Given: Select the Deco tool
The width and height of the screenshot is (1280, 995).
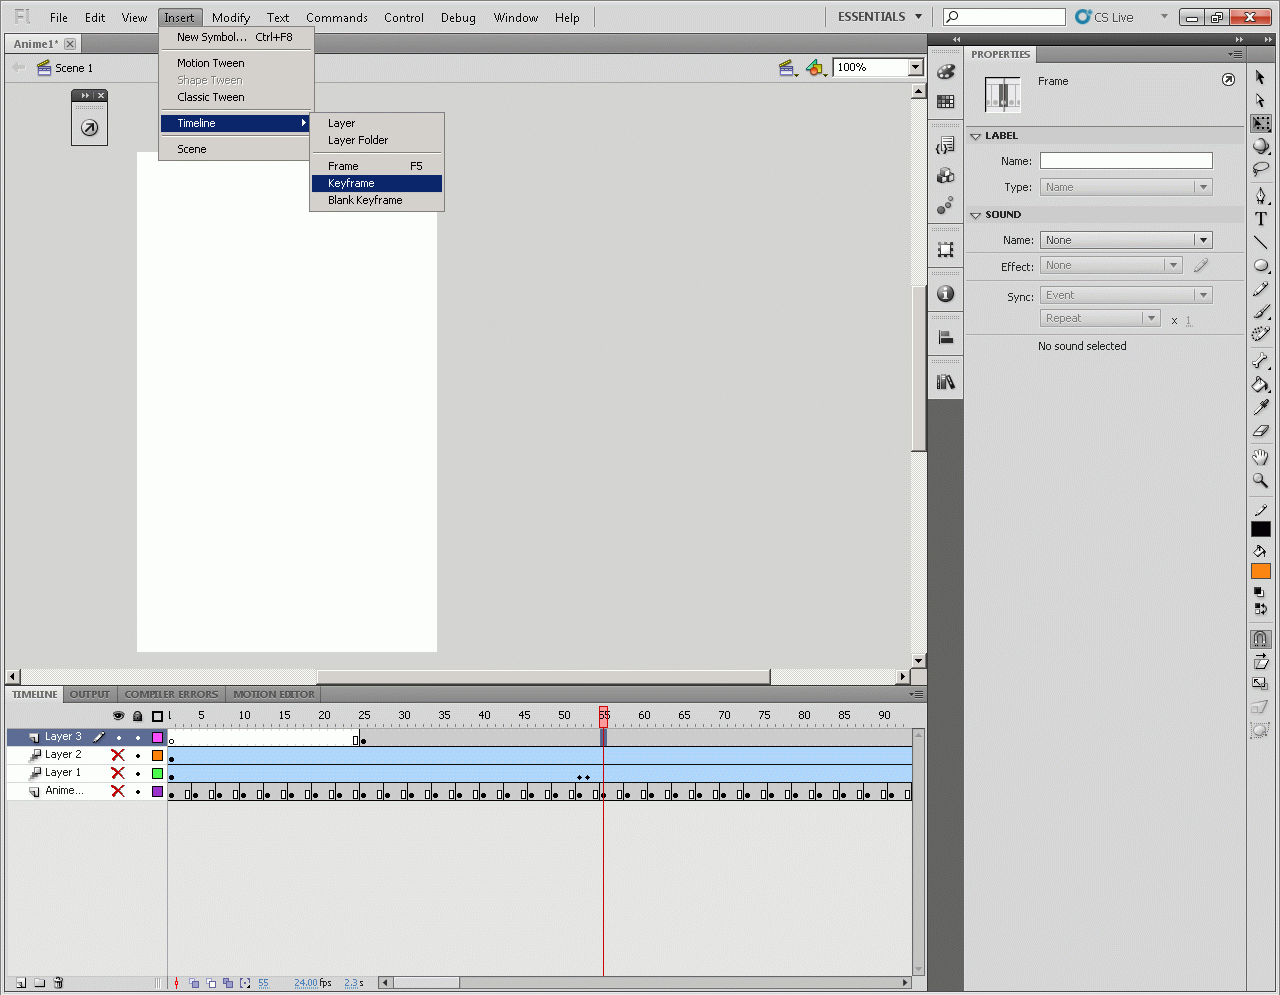Looking at the screenshot, I should 1260,335.
